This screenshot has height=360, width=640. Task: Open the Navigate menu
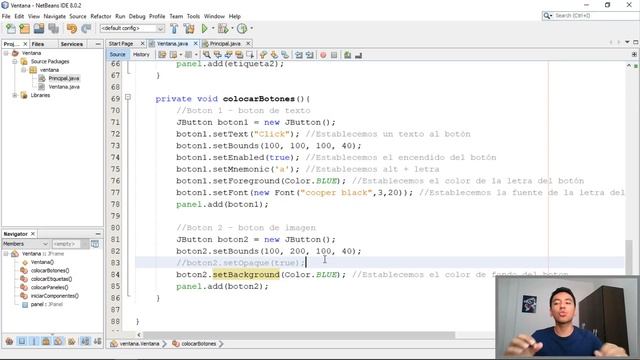(x=55, y=16)
